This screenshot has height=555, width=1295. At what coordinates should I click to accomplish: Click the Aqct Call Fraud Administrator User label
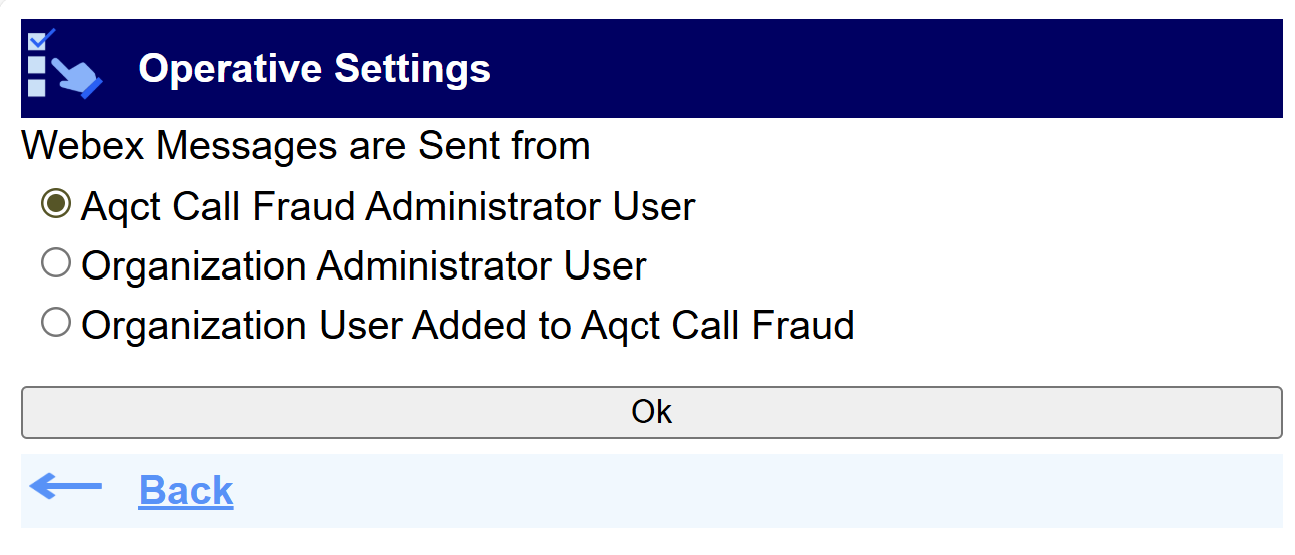pos(388,207)
